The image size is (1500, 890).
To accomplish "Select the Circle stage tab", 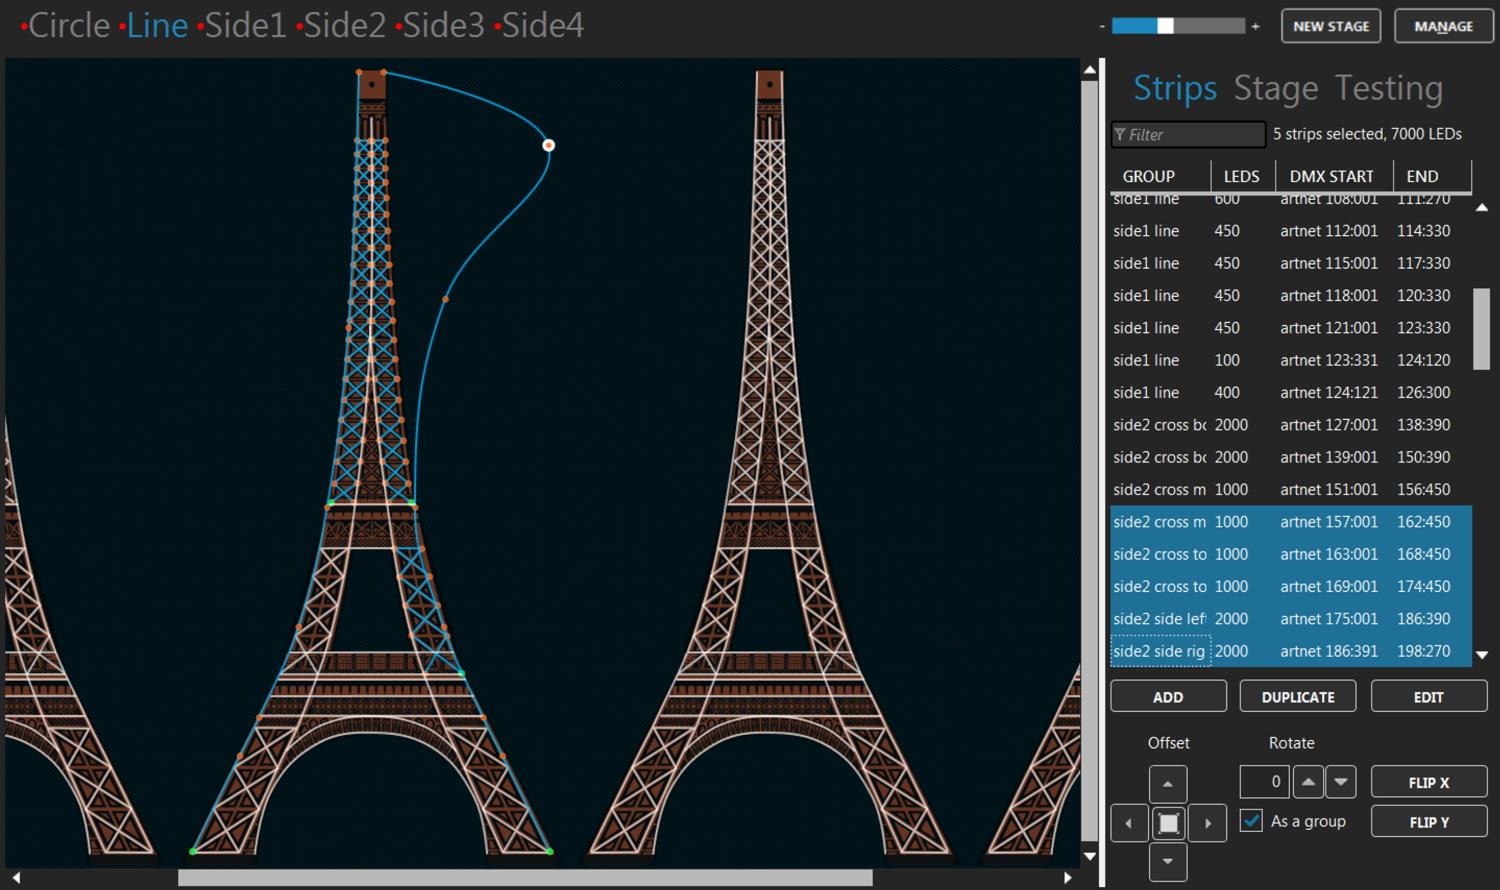I will coord(69,25).
